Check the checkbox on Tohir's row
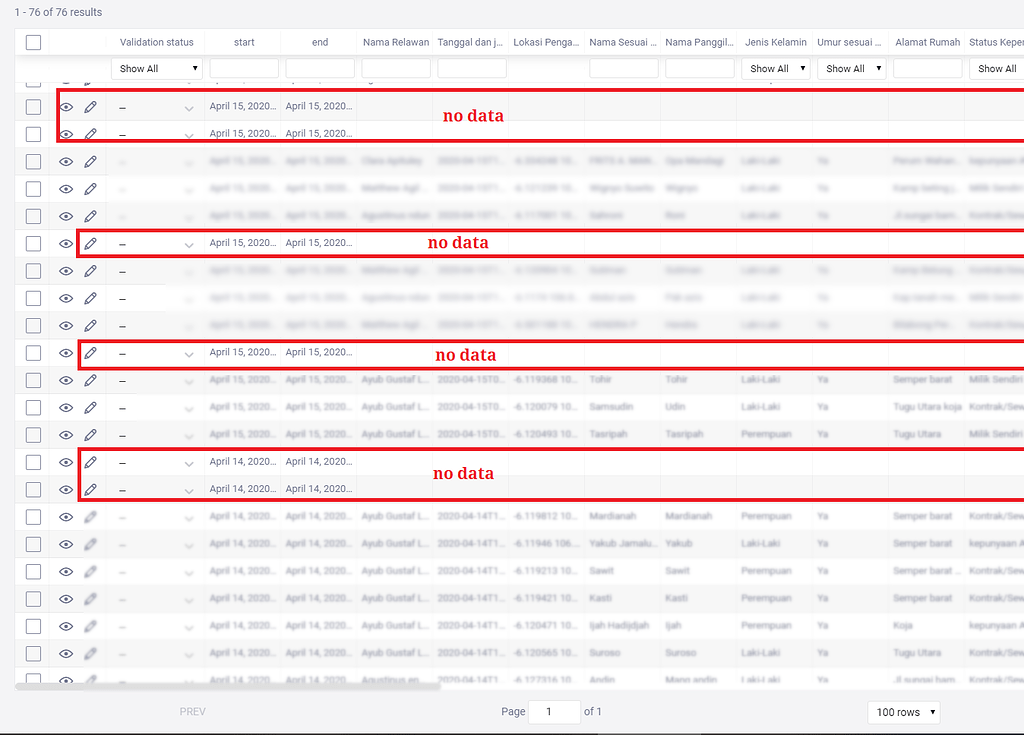This screenshot has width=1024, height=735. (x=33, y=380)
